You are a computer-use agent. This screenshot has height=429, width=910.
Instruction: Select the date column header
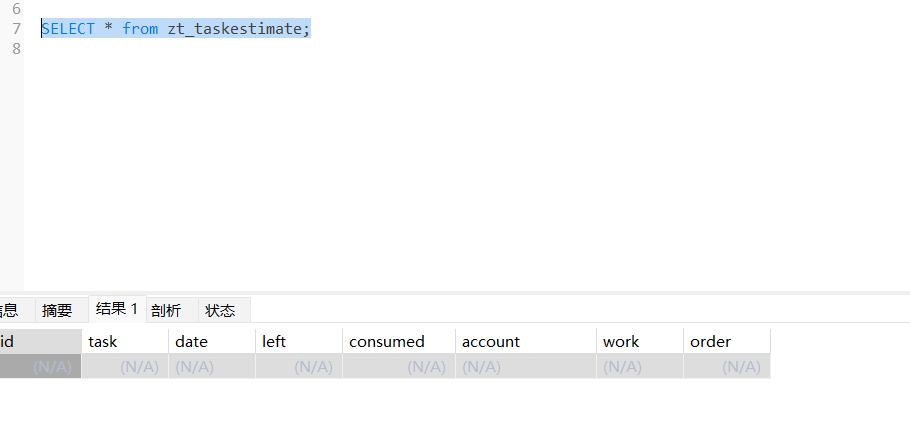pyautogui.click(x=211, y=341)
